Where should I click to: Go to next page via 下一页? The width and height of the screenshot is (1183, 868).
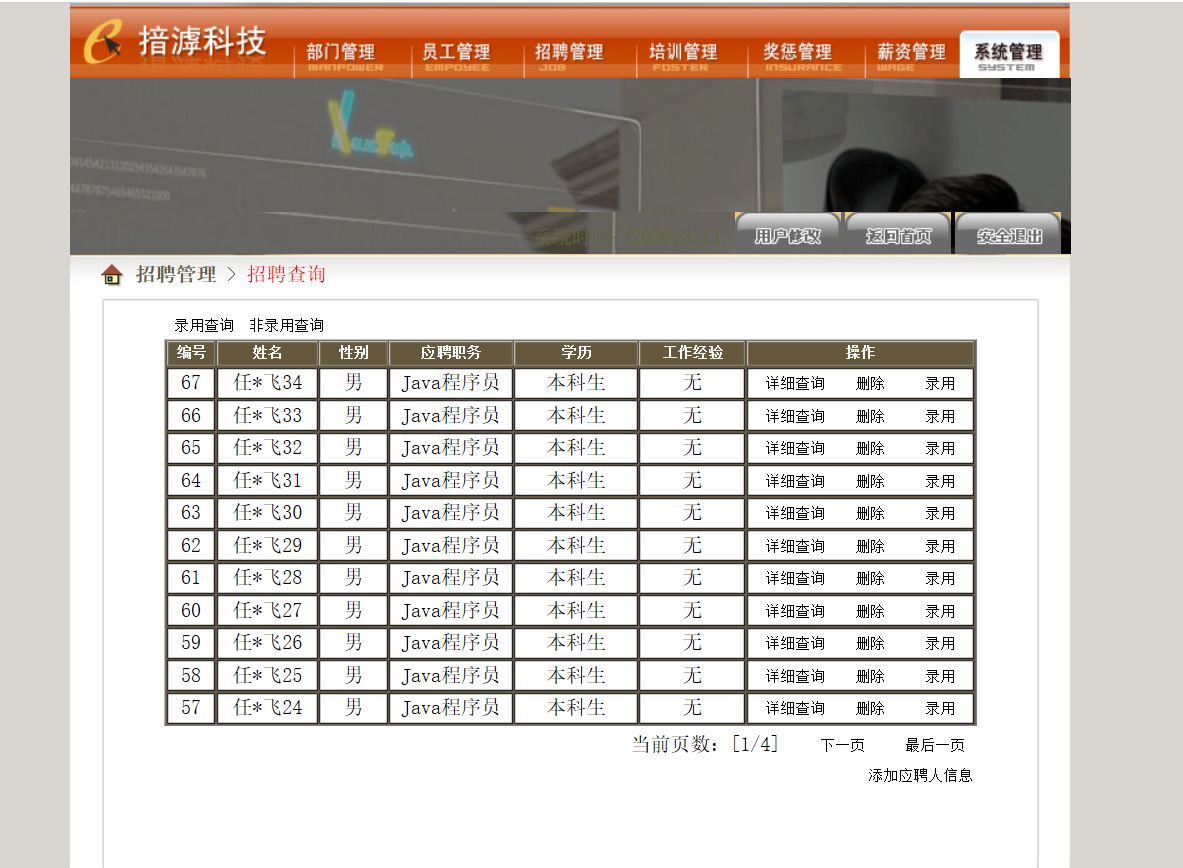[x=842, y=746]
